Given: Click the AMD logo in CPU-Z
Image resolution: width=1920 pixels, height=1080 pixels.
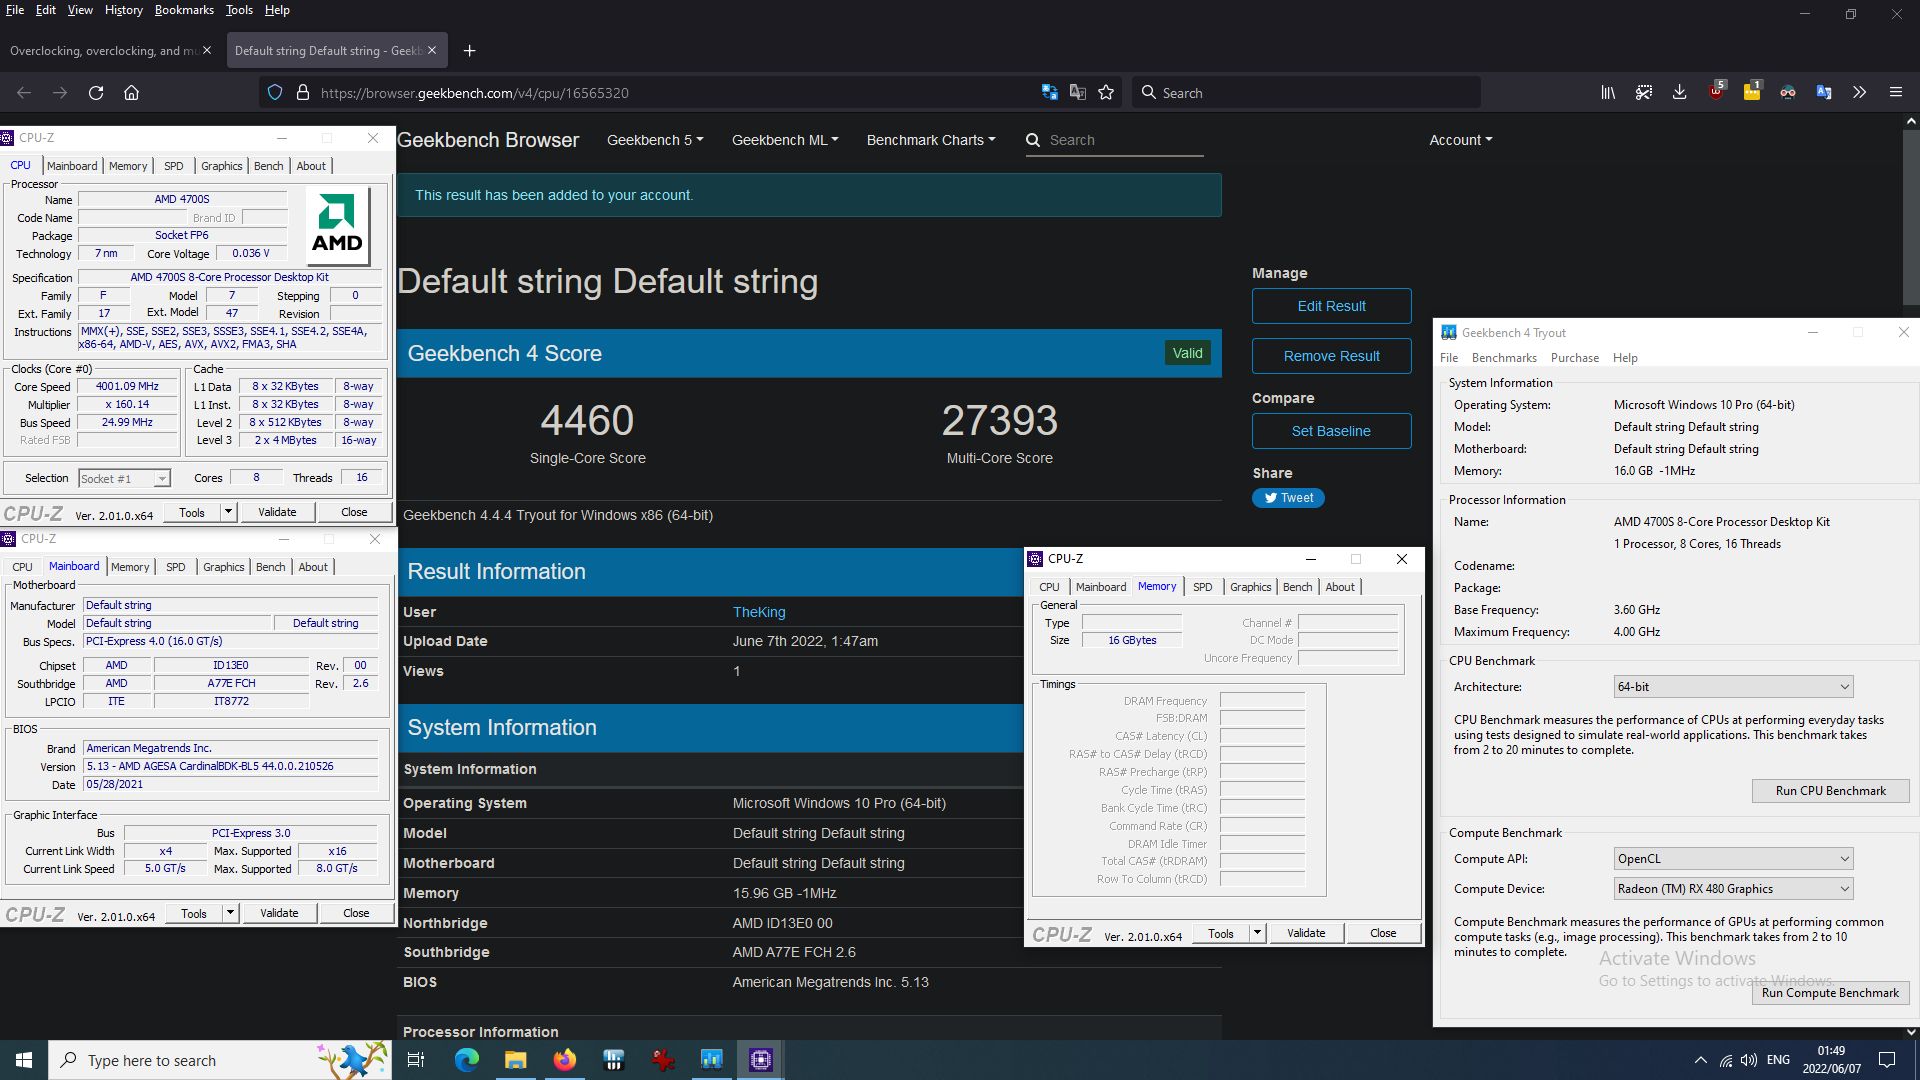Looking at the screenshot, I should 337,225.
